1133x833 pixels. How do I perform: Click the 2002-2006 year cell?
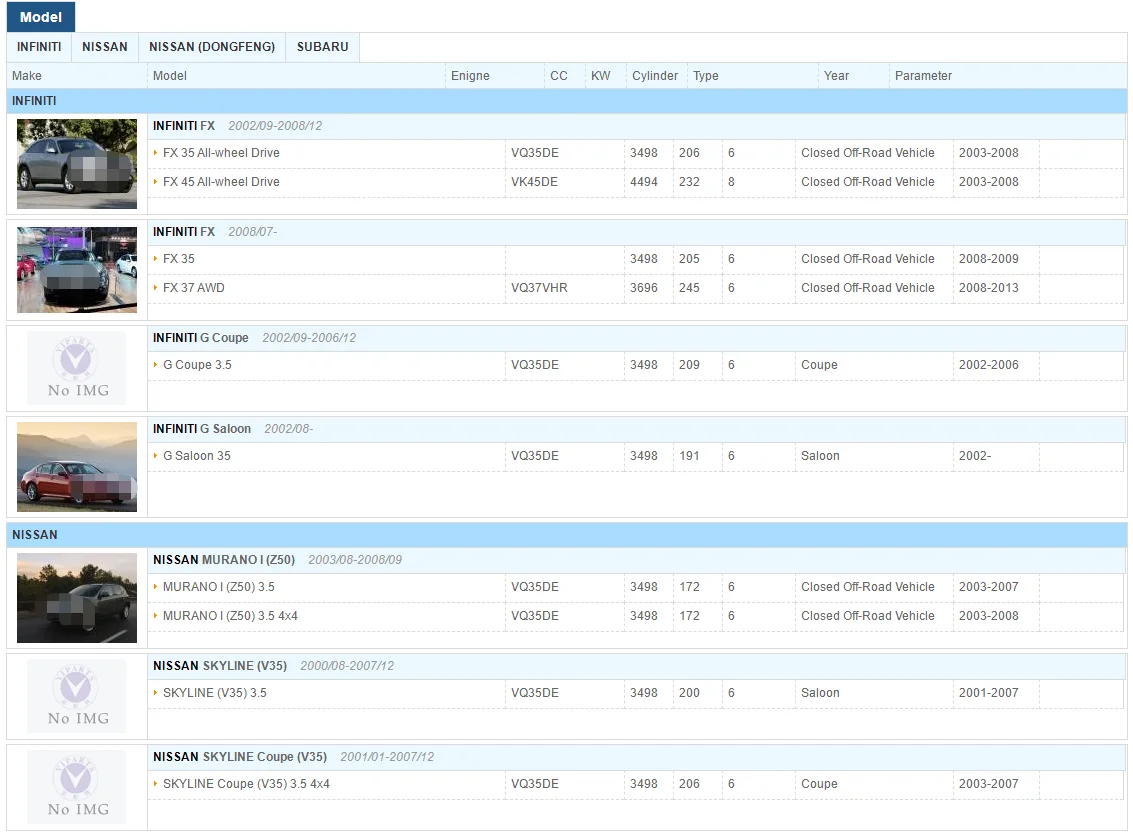[988, 365]
